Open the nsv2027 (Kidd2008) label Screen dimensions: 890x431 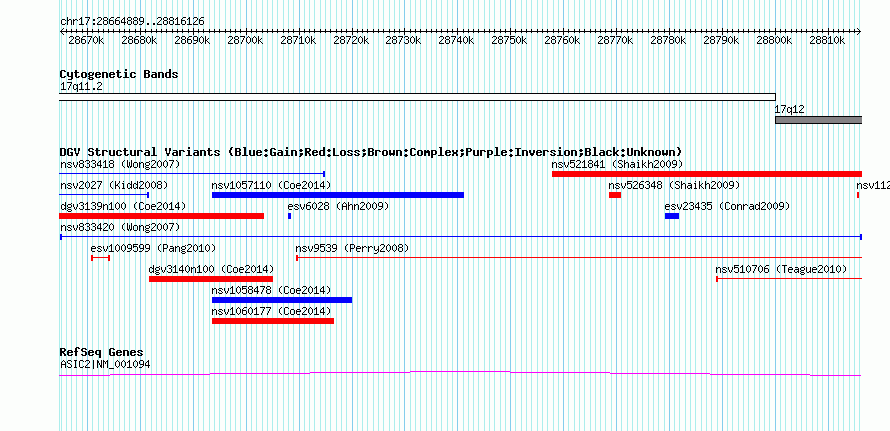click(114, 186)
